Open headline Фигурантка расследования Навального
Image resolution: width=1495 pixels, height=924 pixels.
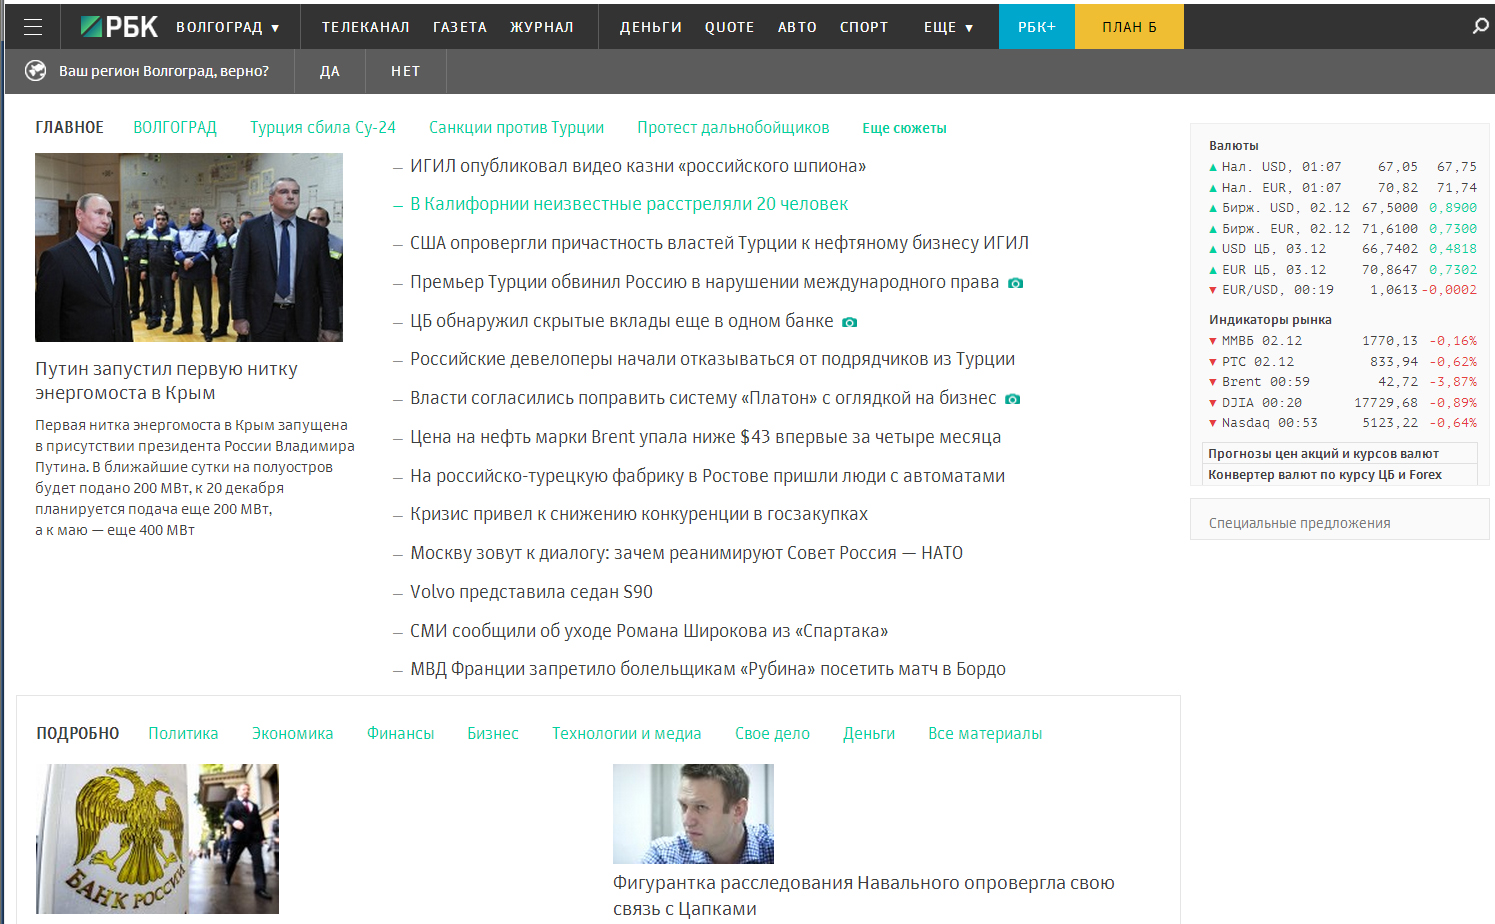coord(864,896)
